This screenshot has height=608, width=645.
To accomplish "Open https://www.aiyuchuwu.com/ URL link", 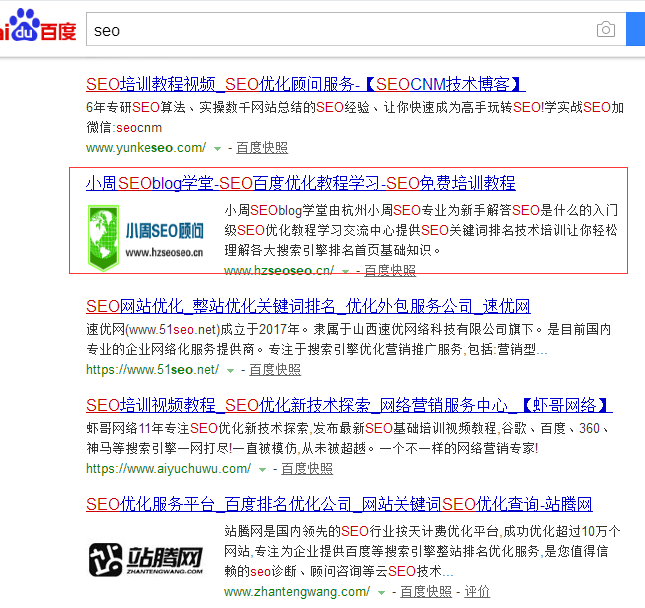I will pos(169,469).
